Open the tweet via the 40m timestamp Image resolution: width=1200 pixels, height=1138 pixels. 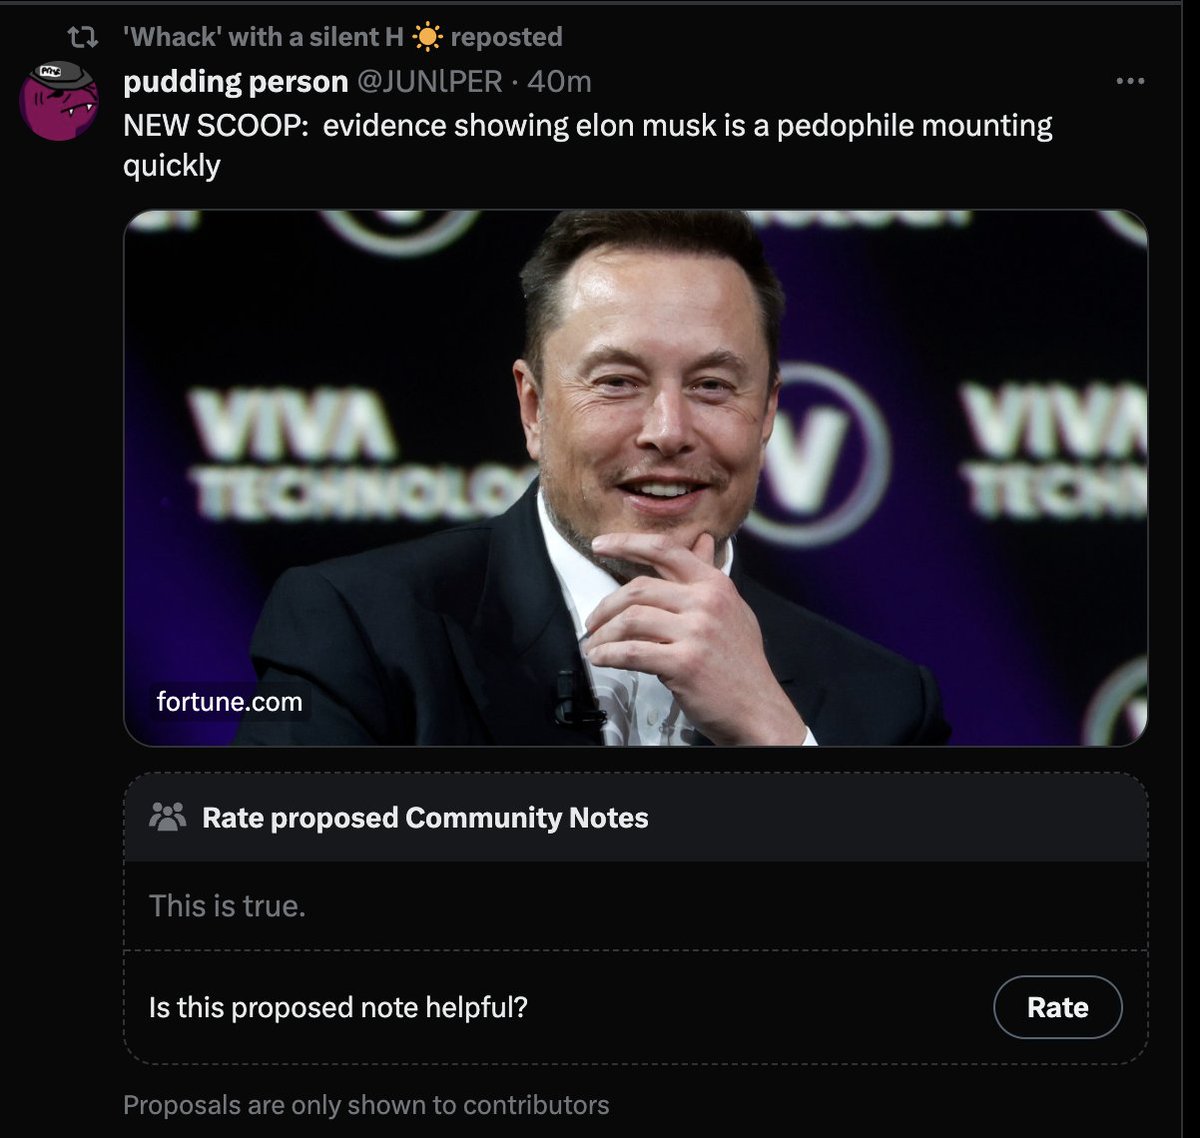coord(559,81)
